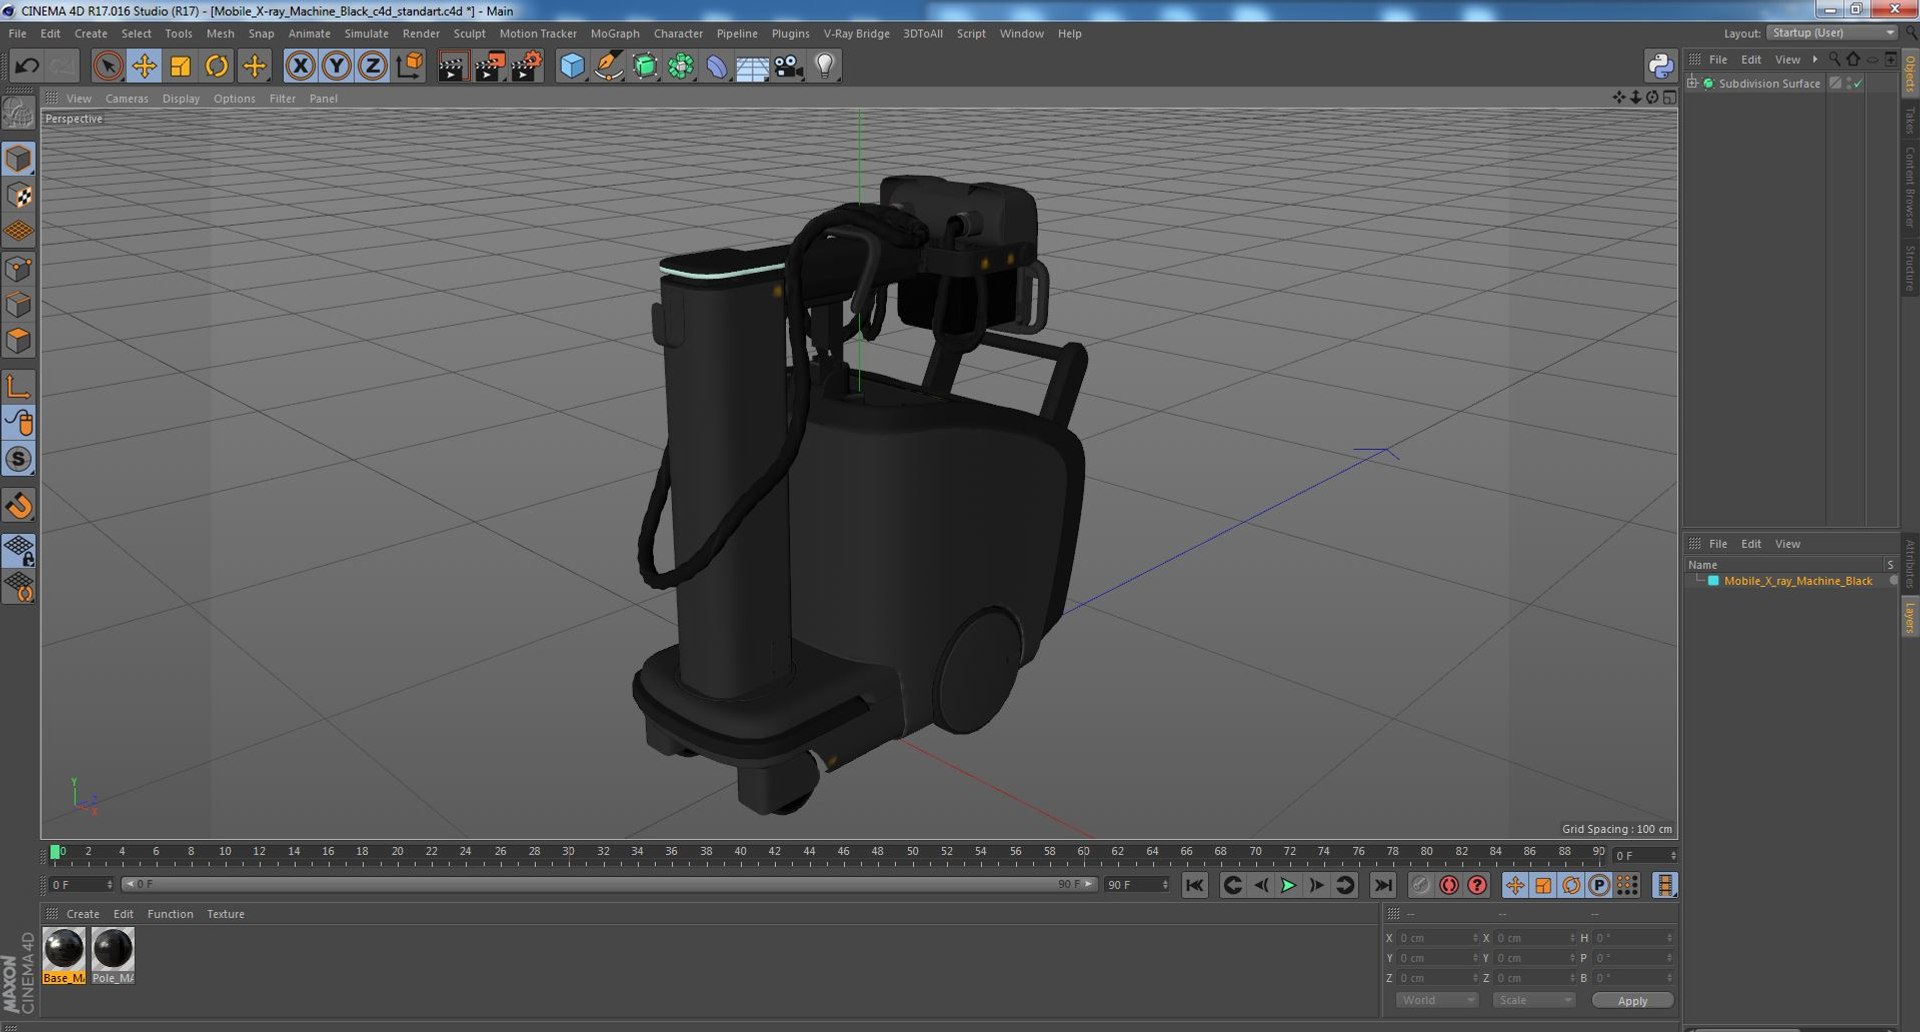Switch to Edges mode
This screenshot has width=1920, height=1032.
click(18, 304)
